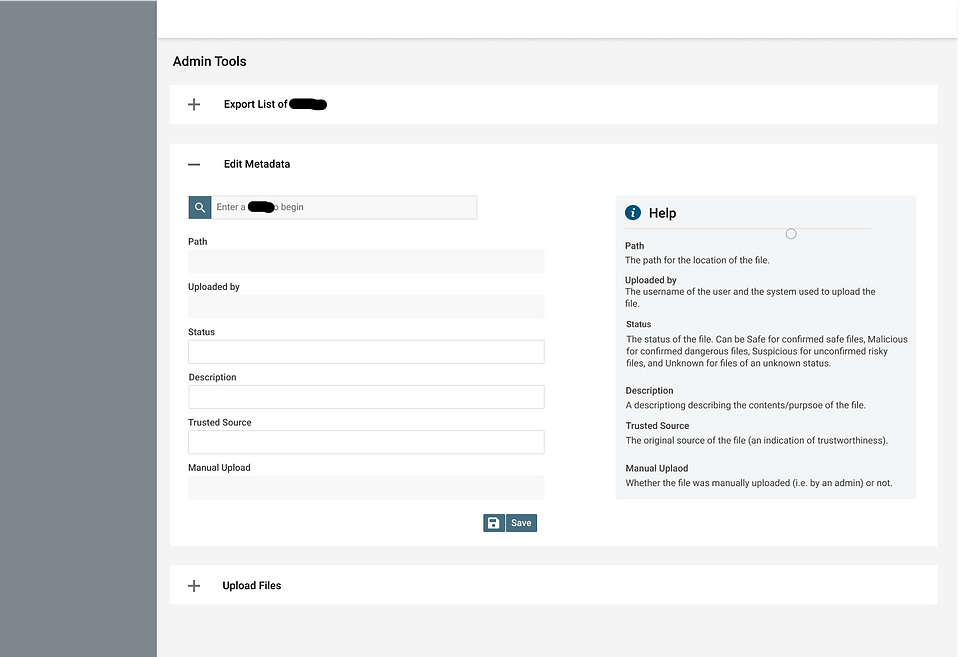Select the Status field

366,351
